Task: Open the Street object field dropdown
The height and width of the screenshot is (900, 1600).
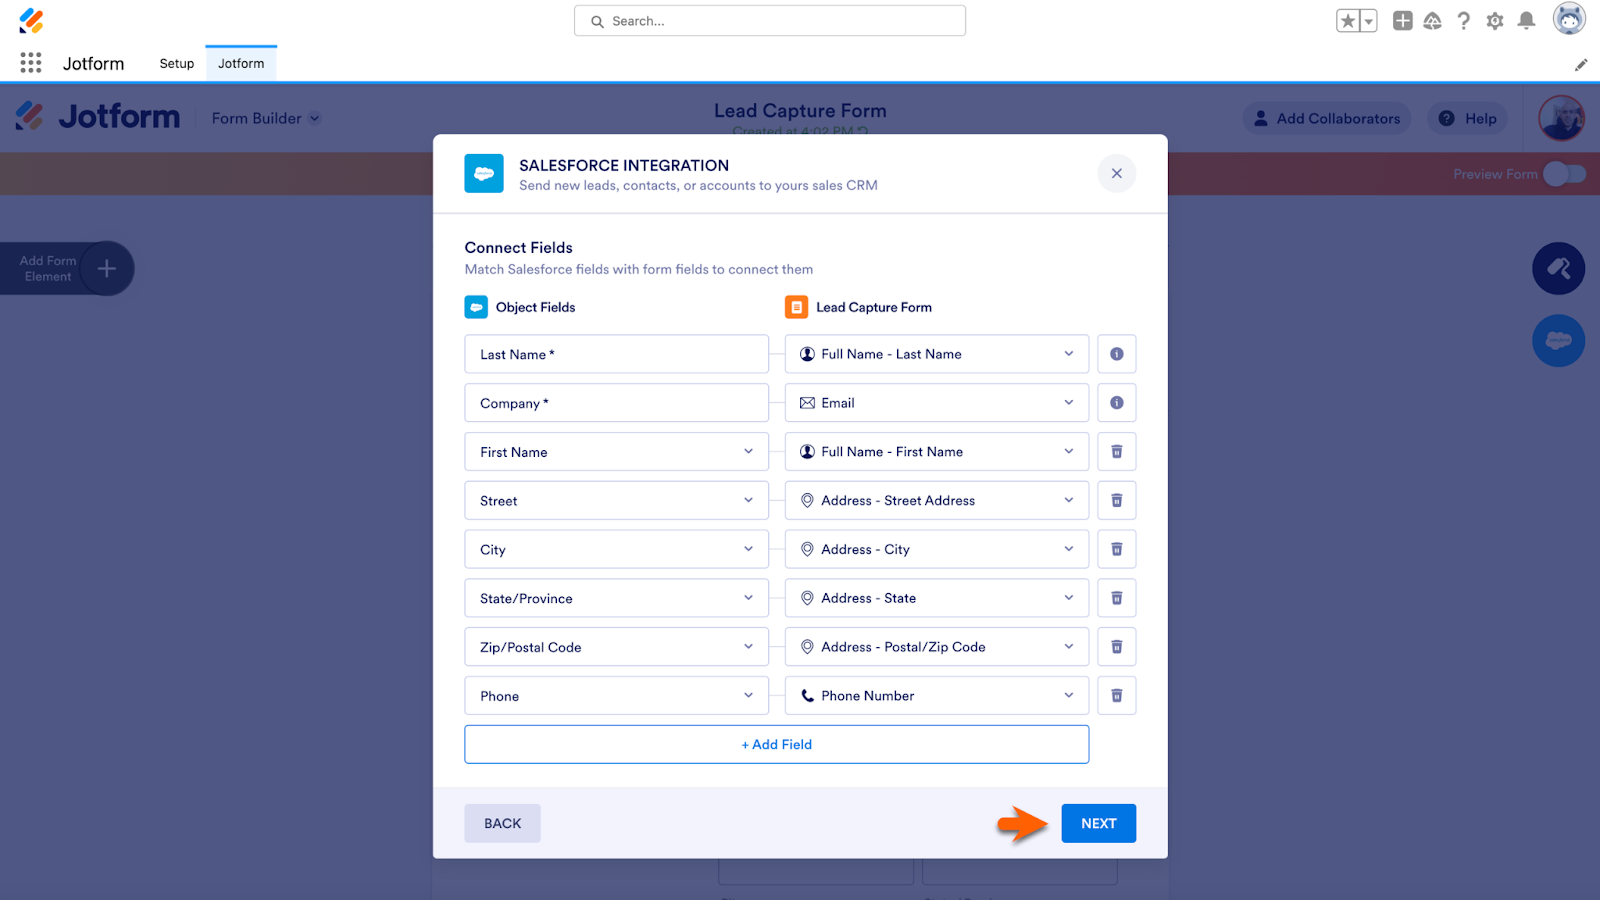Action: (x=616, y=501)
